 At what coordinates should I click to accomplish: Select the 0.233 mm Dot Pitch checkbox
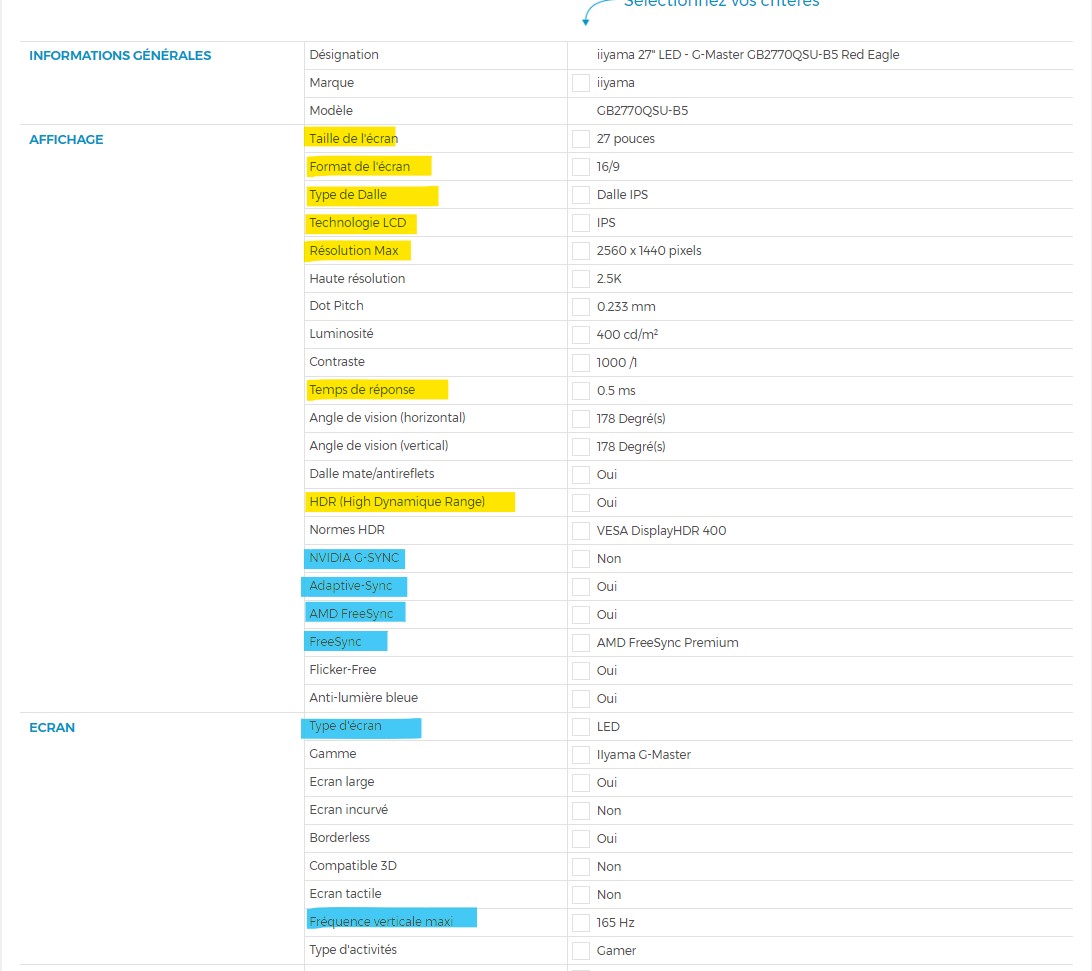[581, 306]
